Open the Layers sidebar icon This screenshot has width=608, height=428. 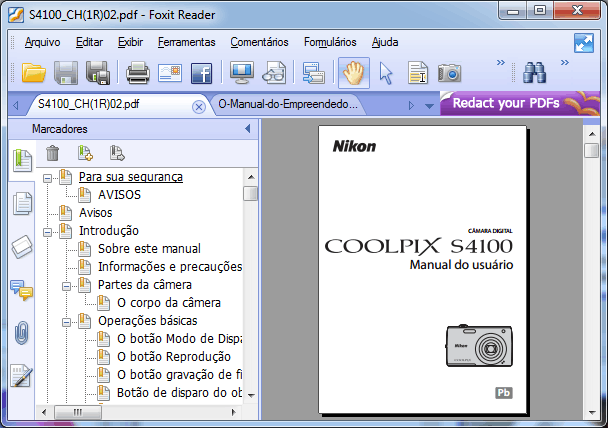click(22, 247)
